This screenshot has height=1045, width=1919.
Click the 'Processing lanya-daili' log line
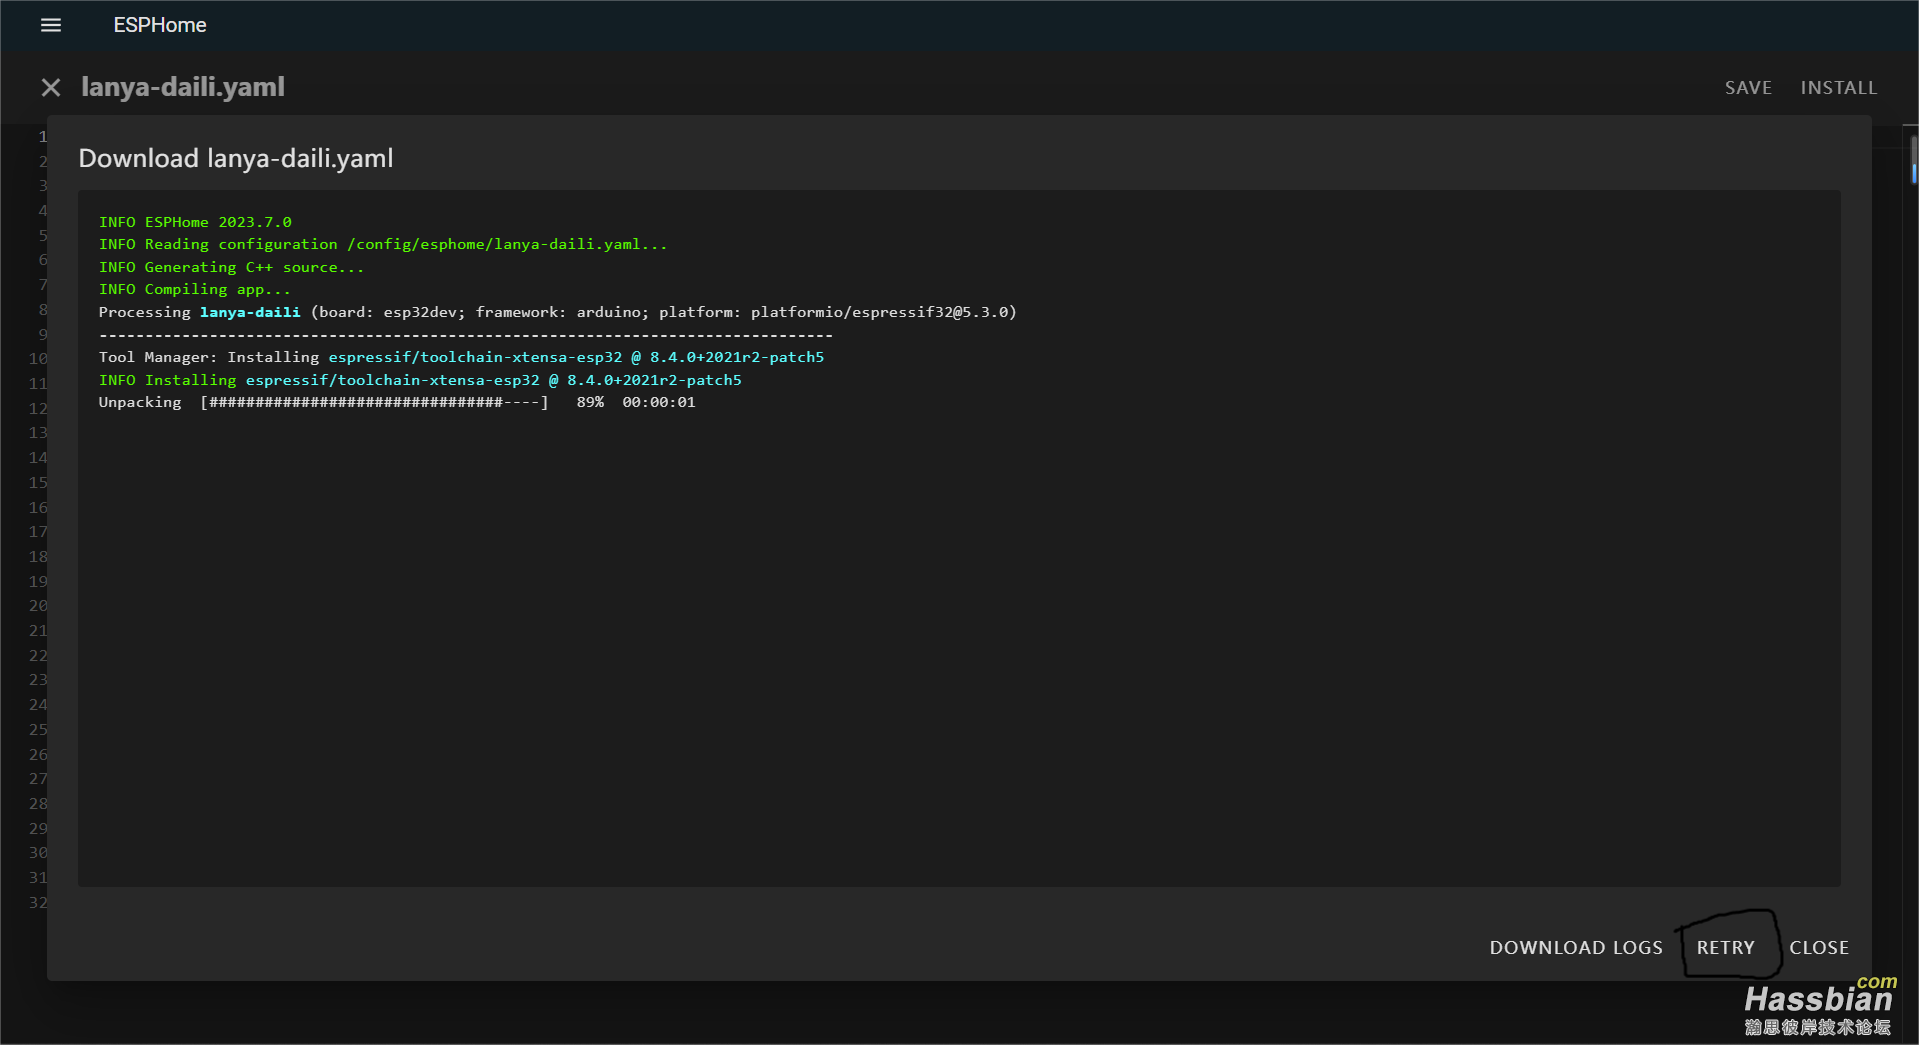click(557, 312)
